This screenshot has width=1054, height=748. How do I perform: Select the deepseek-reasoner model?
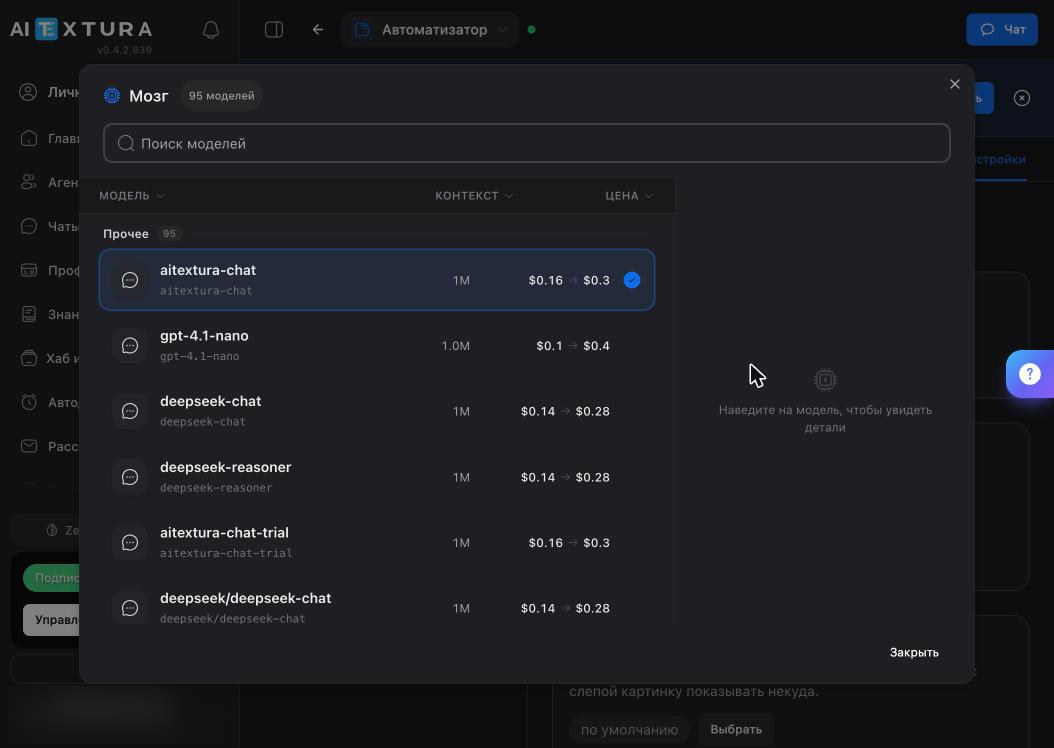click(377, 477)
